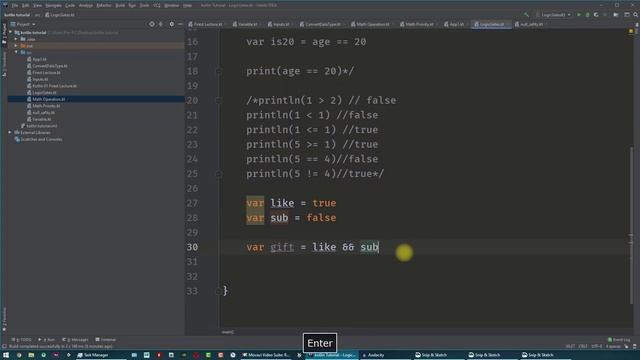Toggle the Structure side tool window button
640x360 pixels.
point(4,64)
